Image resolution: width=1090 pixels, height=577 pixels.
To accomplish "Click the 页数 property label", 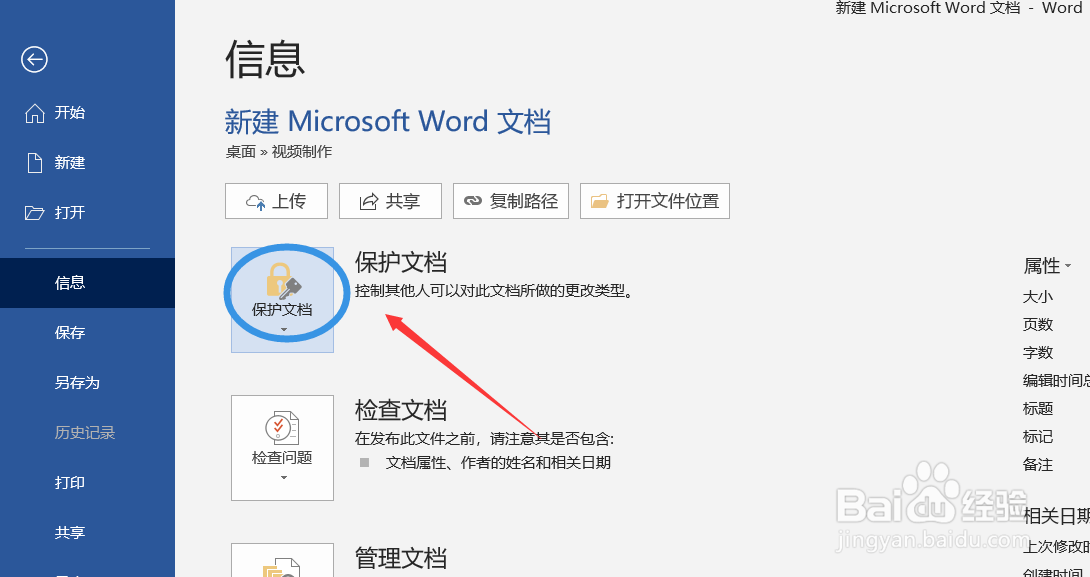I will tap(1038, 325).
